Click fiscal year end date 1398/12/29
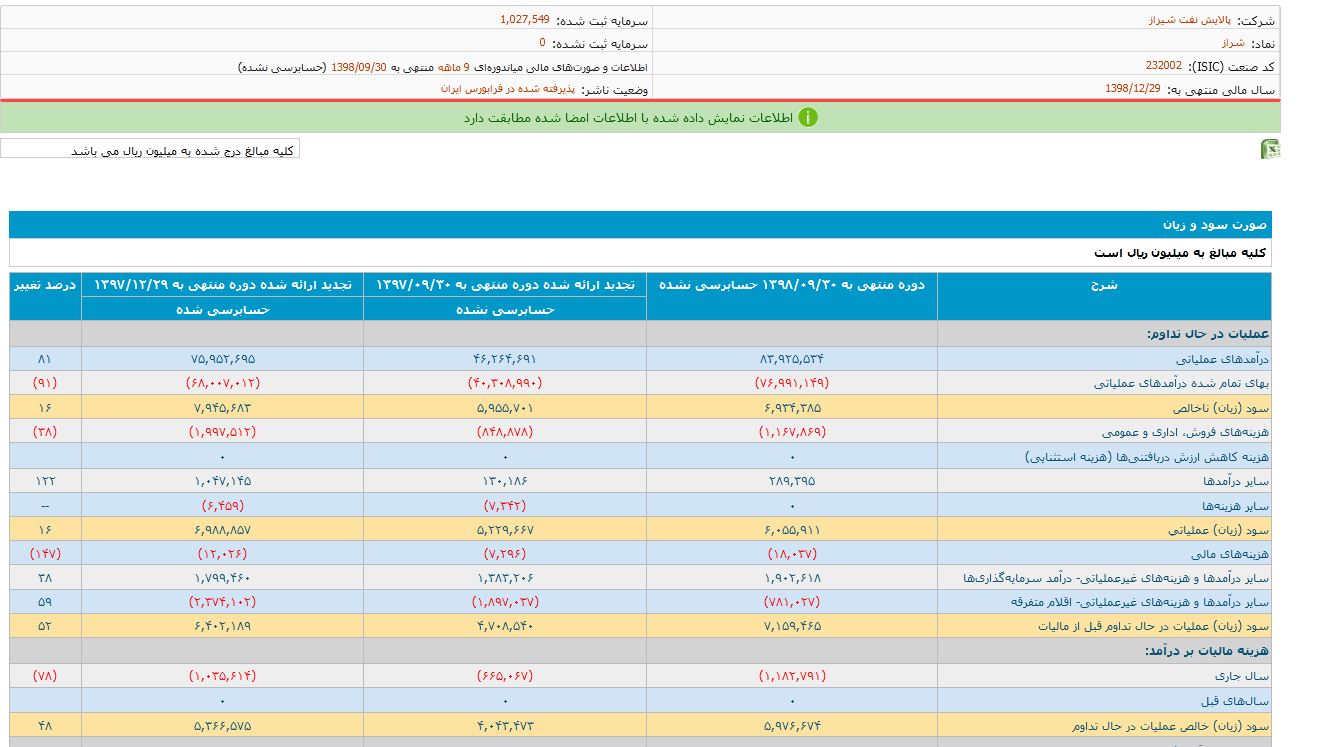 [x=1132, y=88]
